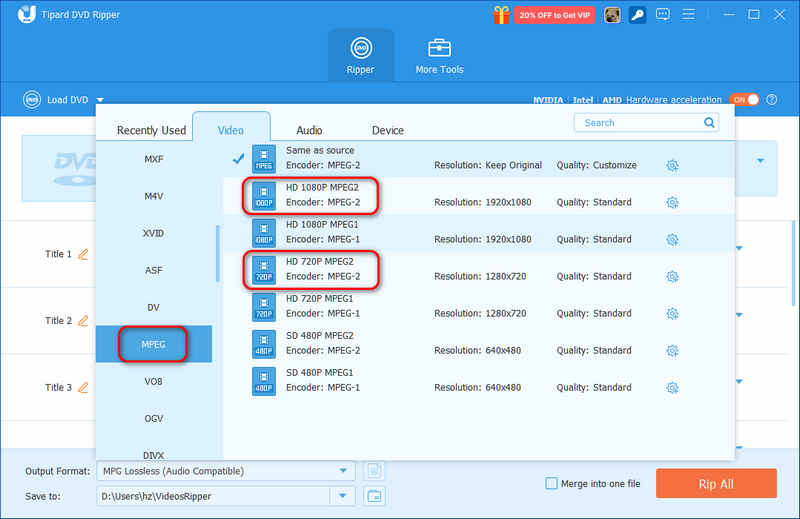Select XVID in the format list
This screenshot has width=800, height=519.
pyautogui.click(x=154, y=233)
